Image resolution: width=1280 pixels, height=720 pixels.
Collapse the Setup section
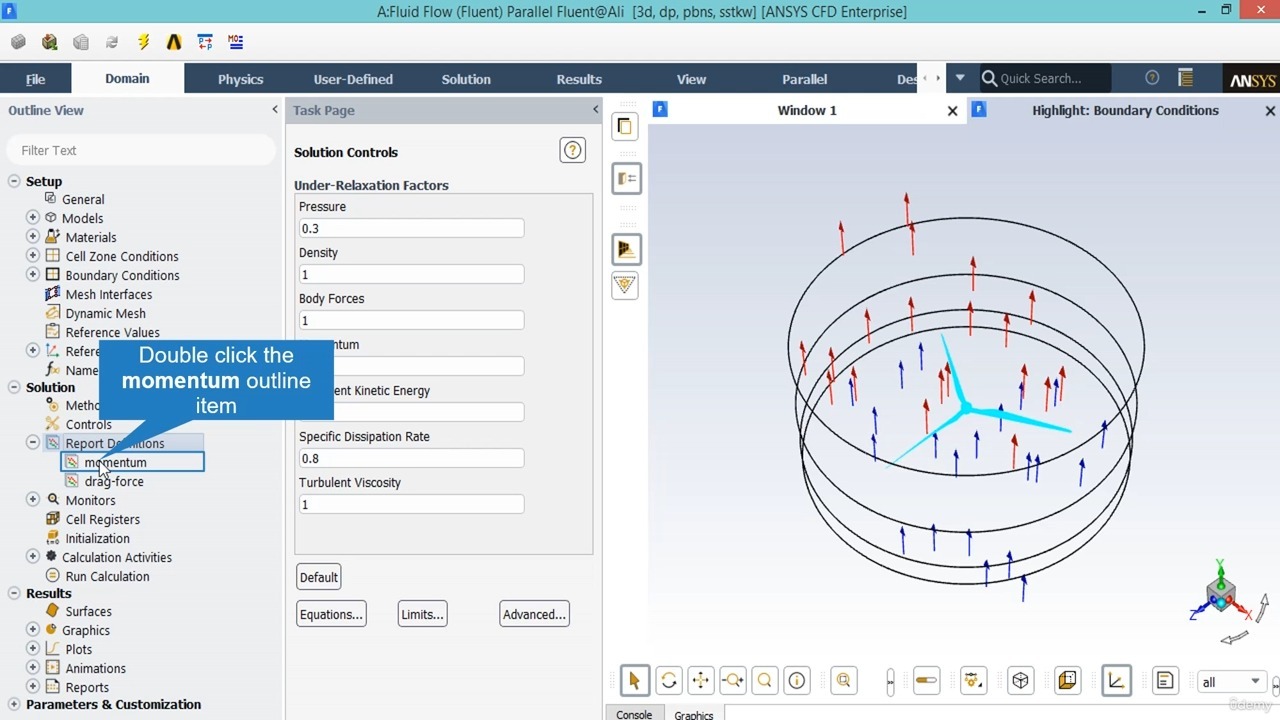(14, 181)
